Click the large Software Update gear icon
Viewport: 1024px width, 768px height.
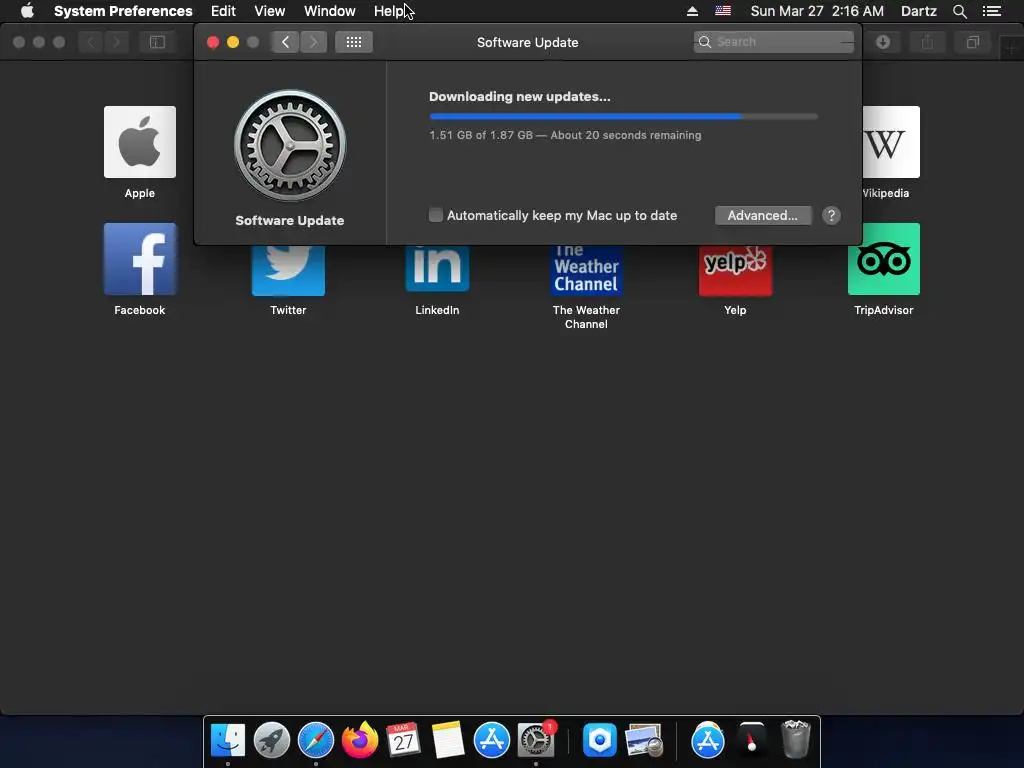click(290, 145)
